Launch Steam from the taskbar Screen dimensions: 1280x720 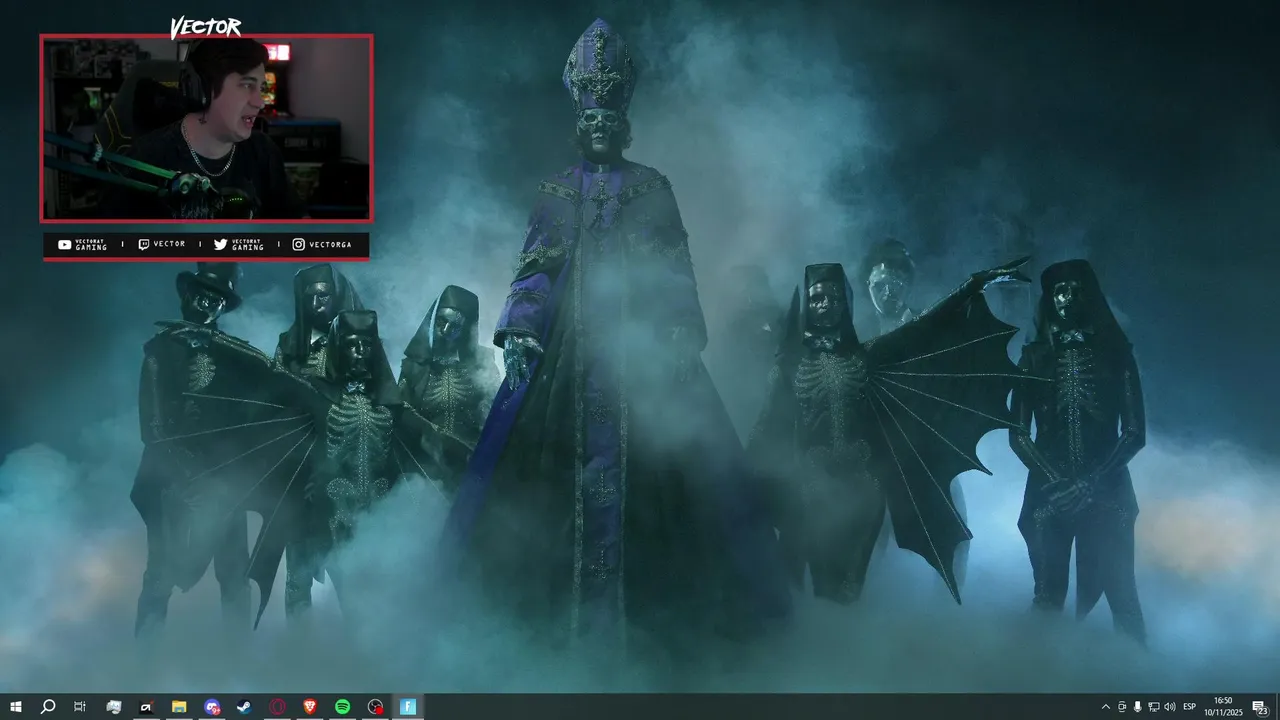244,707
